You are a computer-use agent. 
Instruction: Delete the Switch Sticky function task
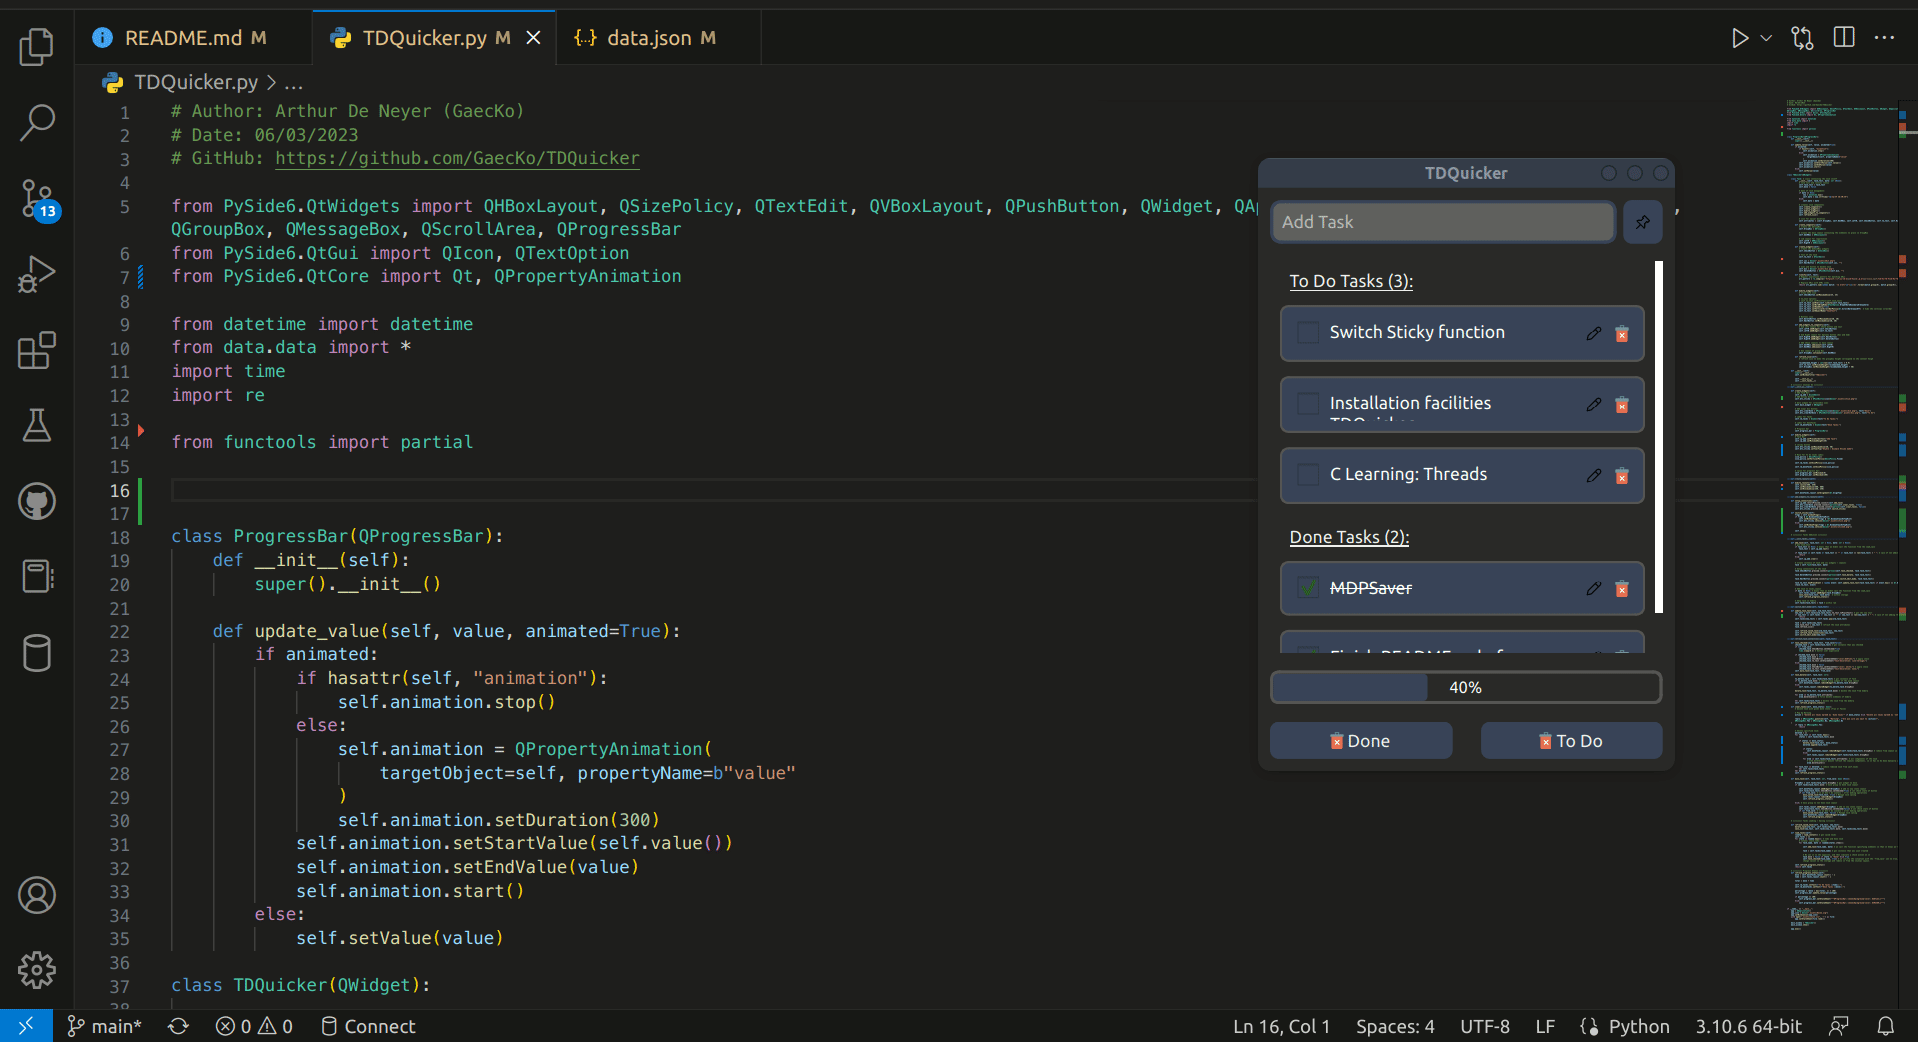tap(1622, 333)
